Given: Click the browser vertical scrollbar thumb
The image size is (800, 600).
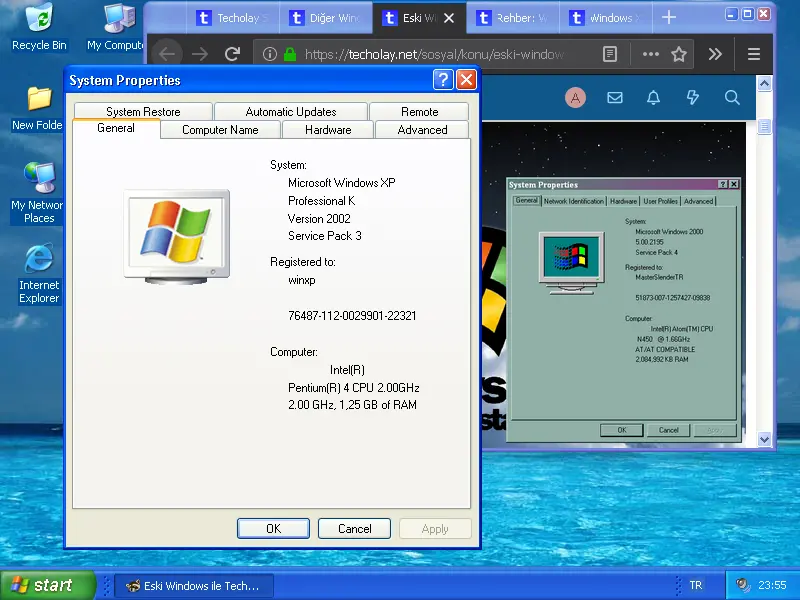Looking at the screenshot, I should pos(764,126).
